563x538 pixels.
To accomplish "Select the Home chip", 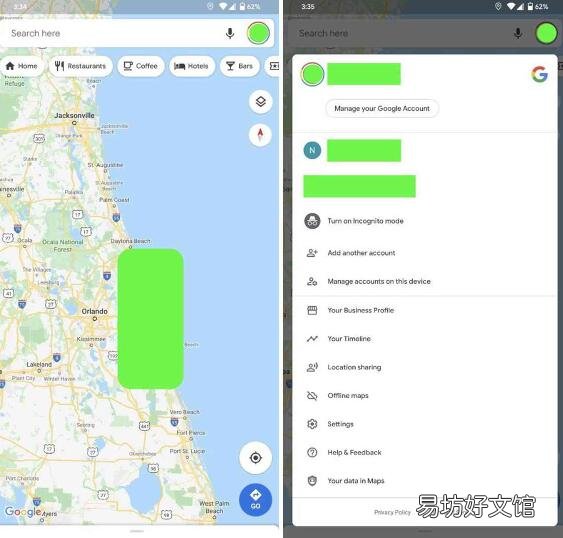I will point(22,66).
